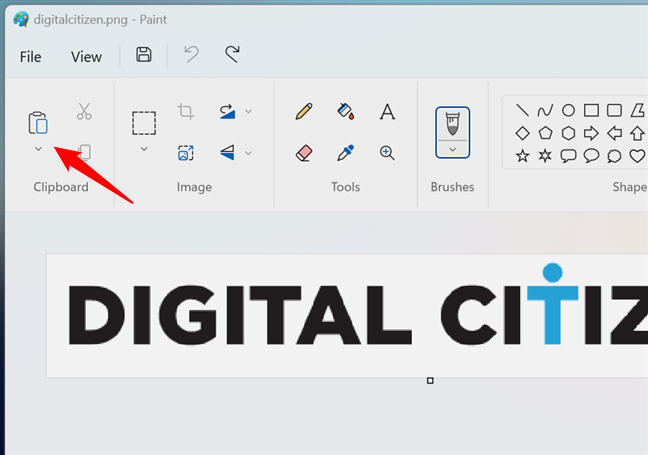Click the Resize and skew icon
648x455 pixels.
pos(186,153)
